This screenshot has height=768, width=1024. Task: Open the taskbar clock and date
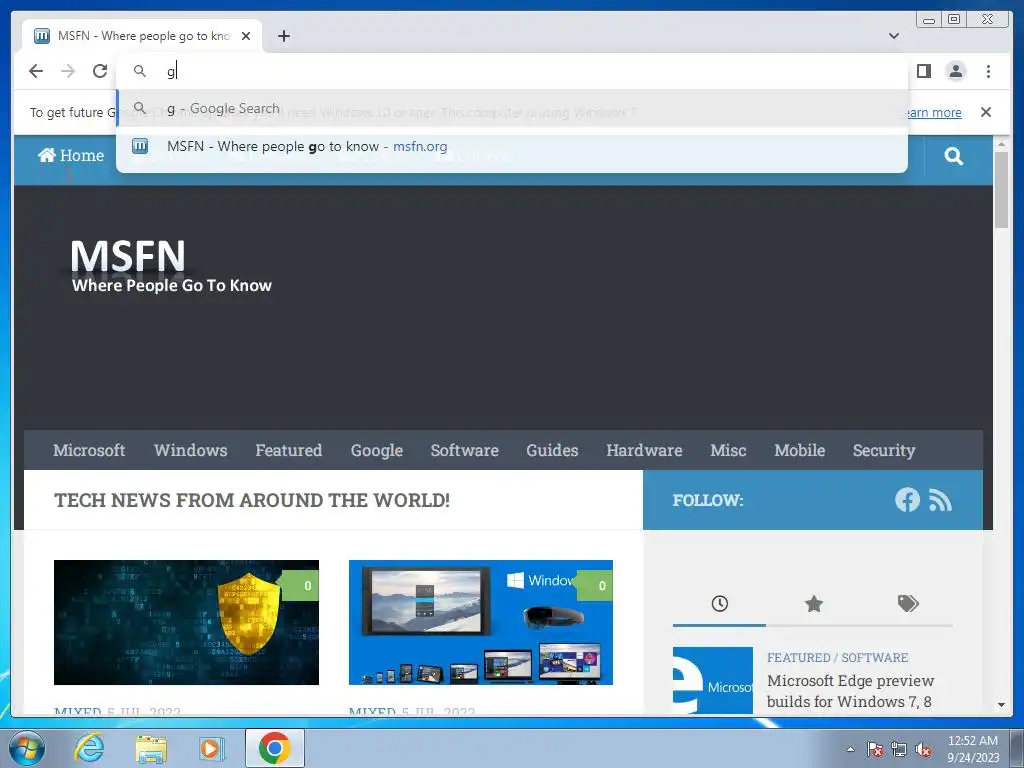click(973, 749)
